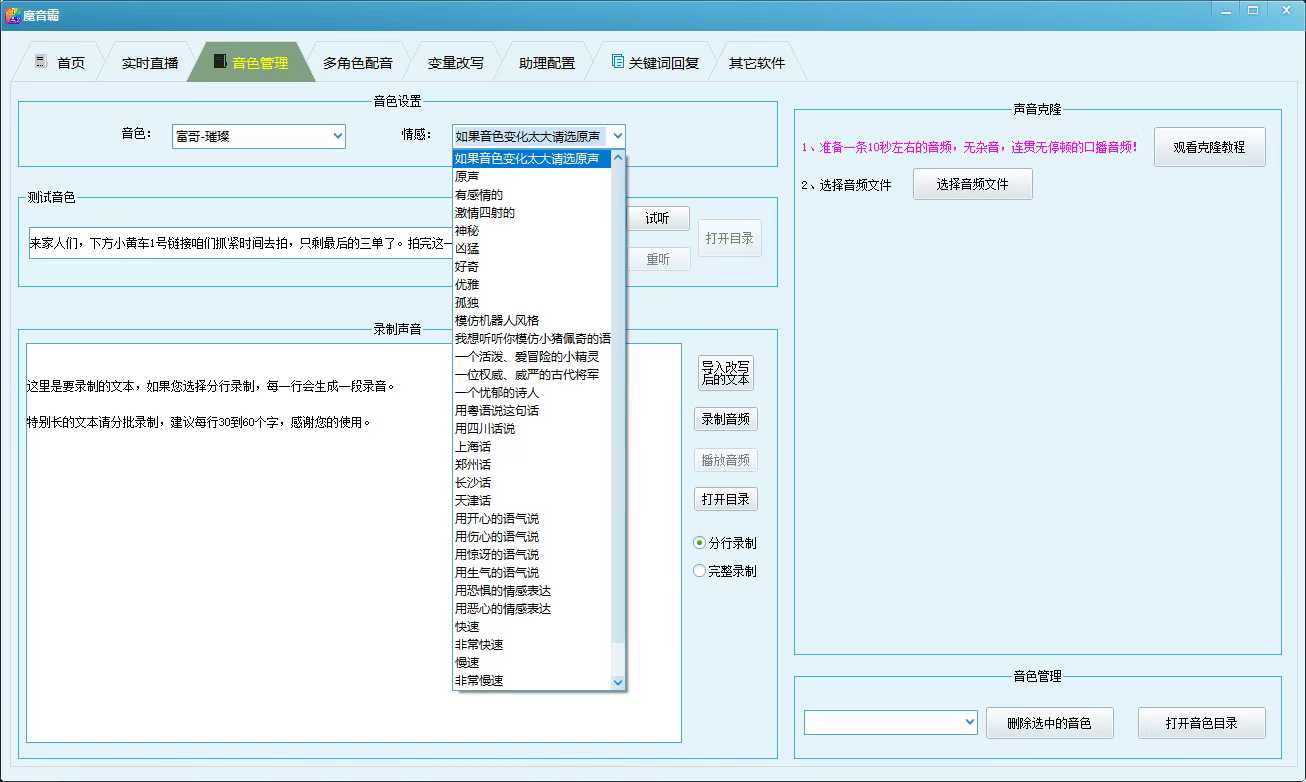Click 删除选中的音色 button
This screenshot has height=782, width=1306.
pos(1049,723)
